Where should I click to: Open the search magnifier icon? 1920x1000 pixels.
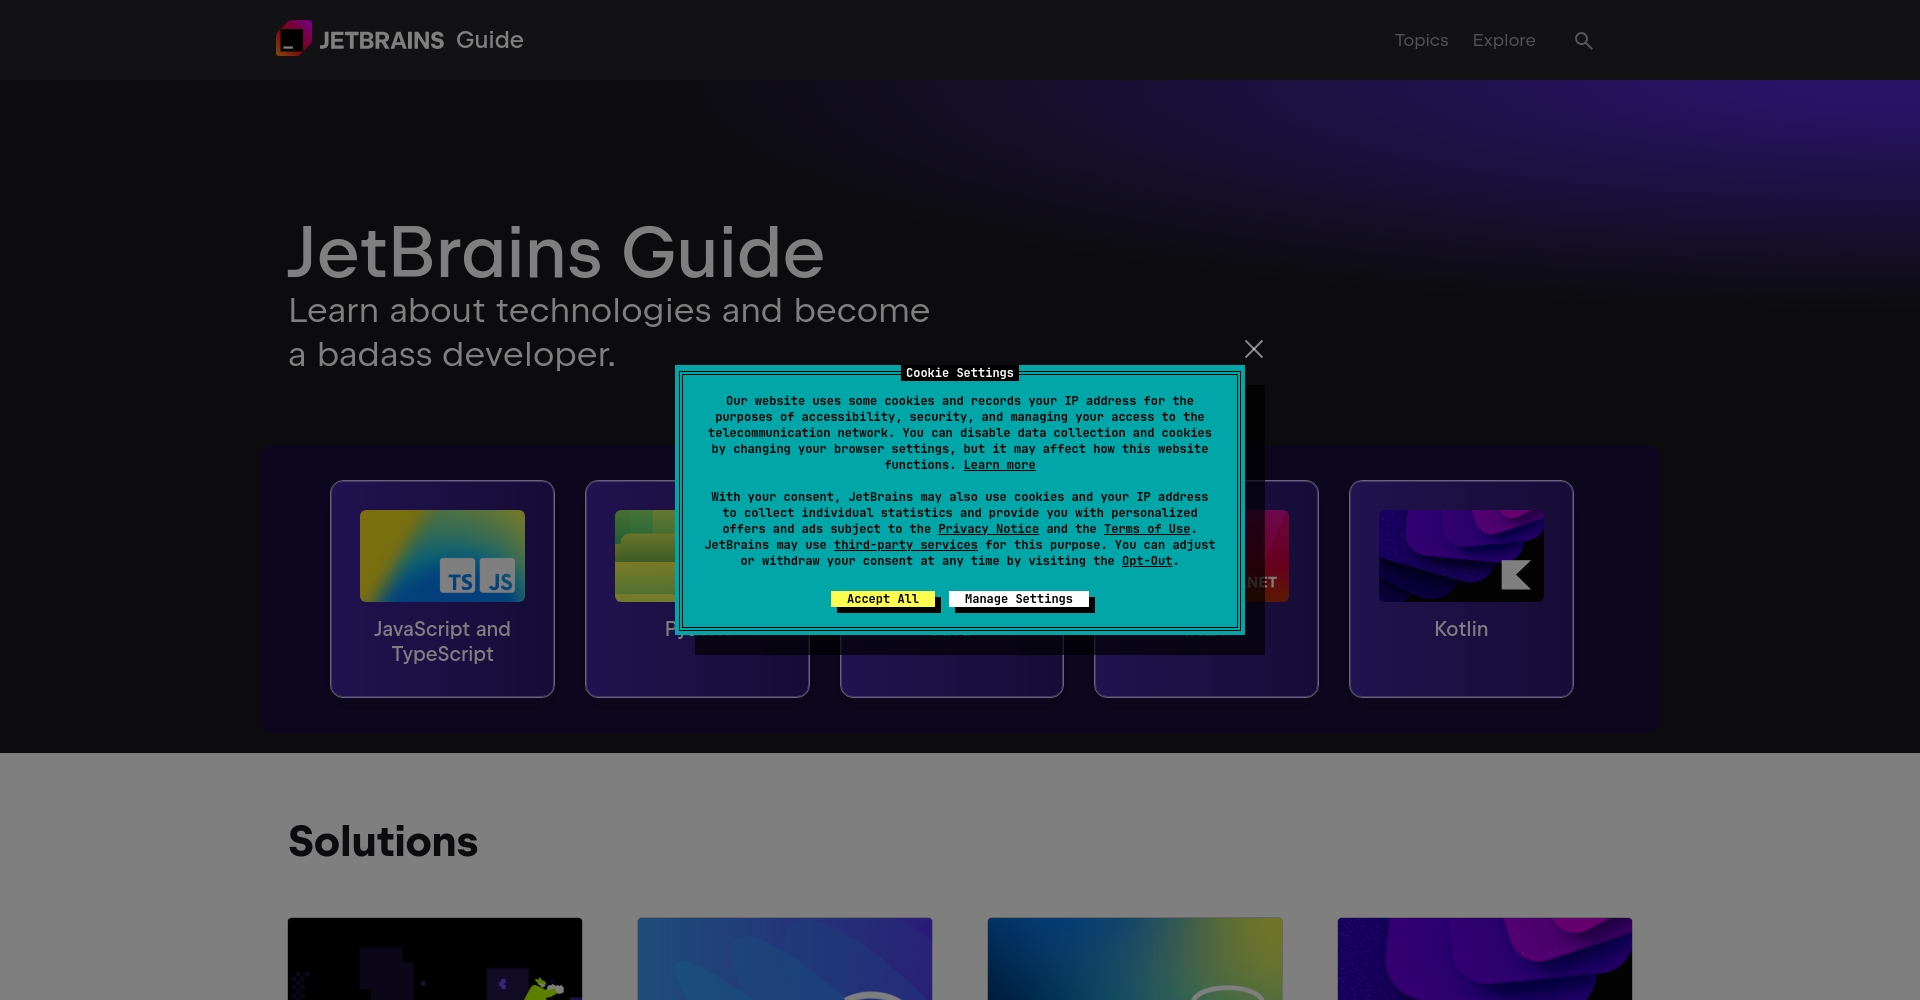[x=1583, y=41]
